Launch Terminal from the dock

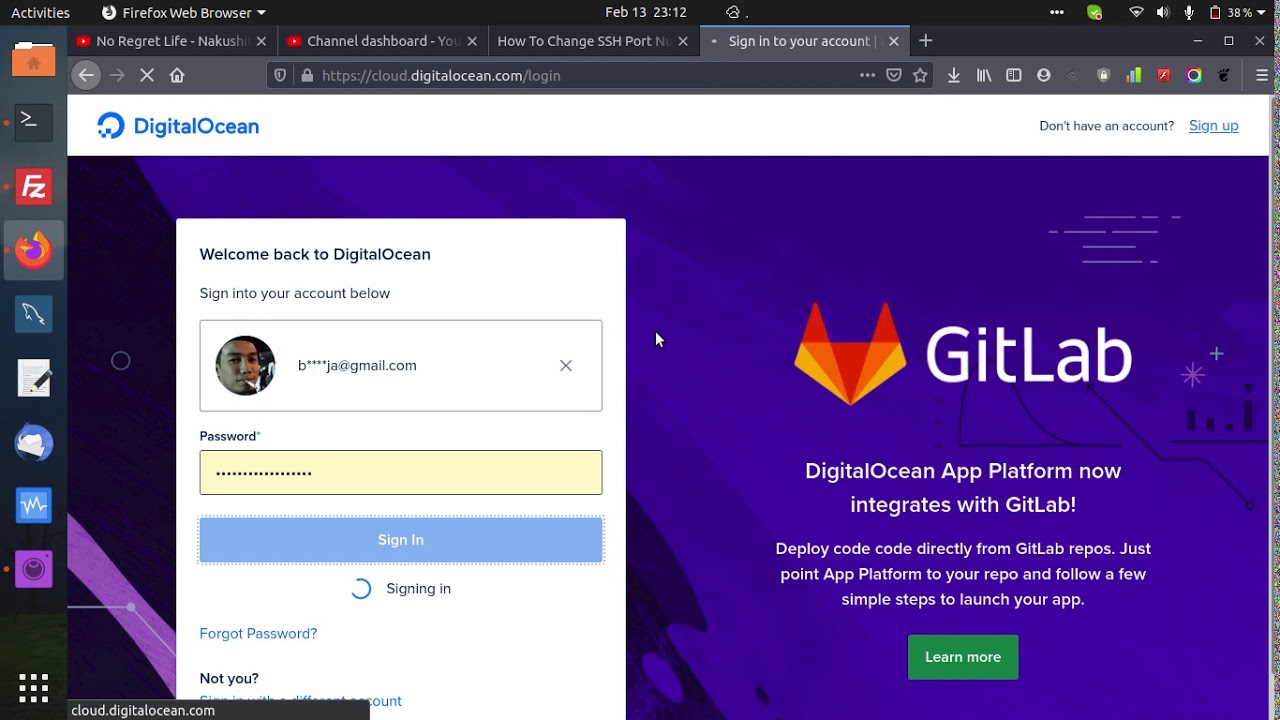(34, 122)
